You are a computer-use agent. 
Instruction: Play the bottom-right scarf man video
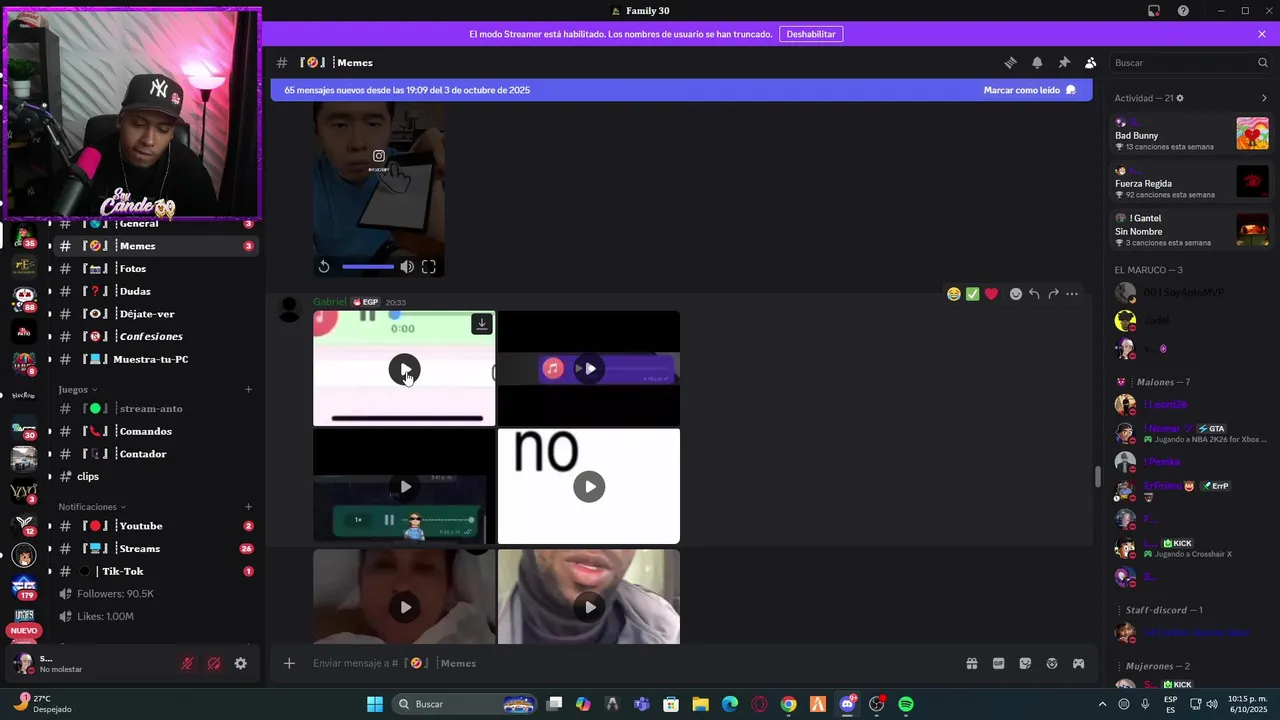pos(589,607)
